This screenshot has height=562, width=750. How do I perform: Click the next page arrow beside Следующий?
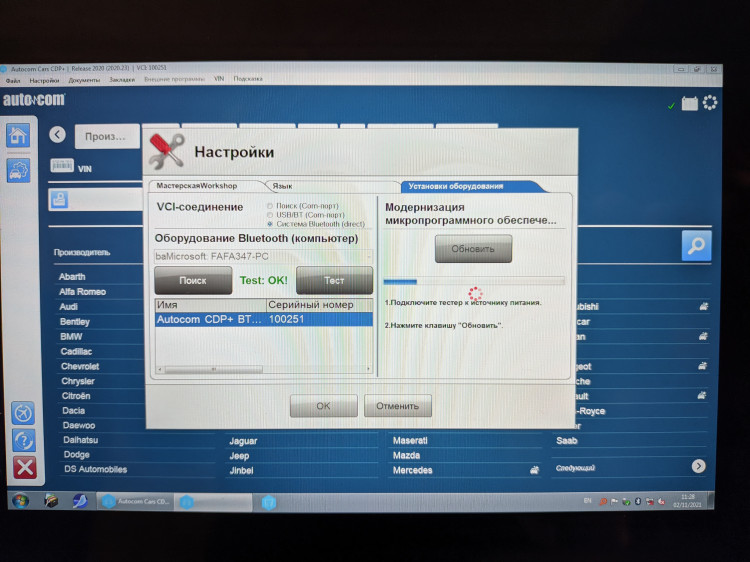tap(698, 466)
